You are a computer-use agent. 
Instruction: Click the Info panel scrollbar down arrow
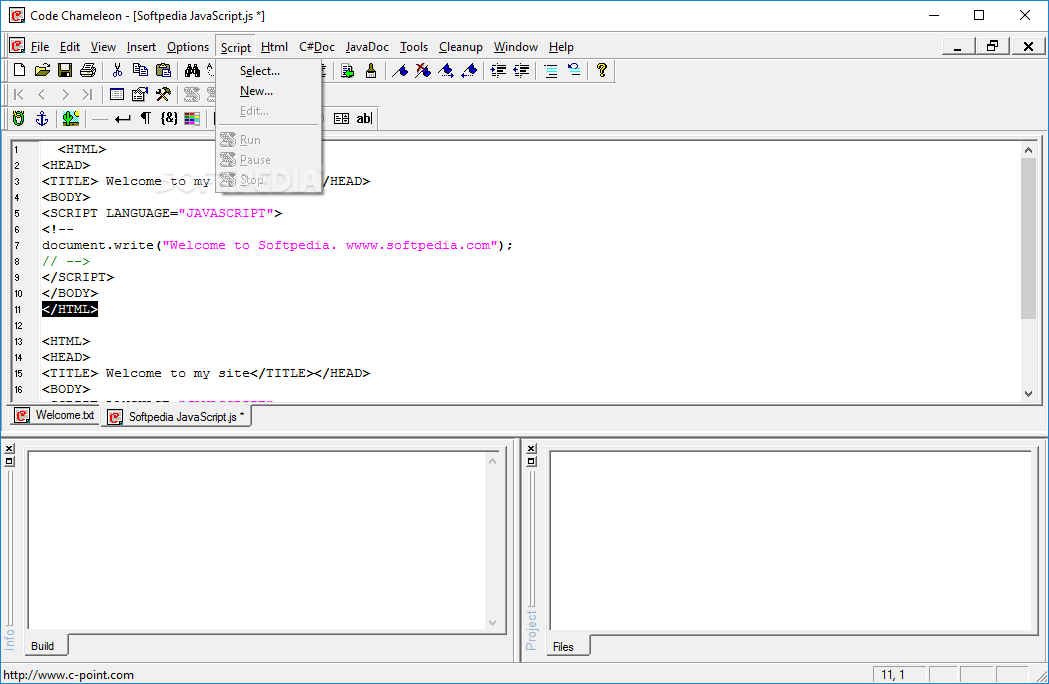pos(492,622)
